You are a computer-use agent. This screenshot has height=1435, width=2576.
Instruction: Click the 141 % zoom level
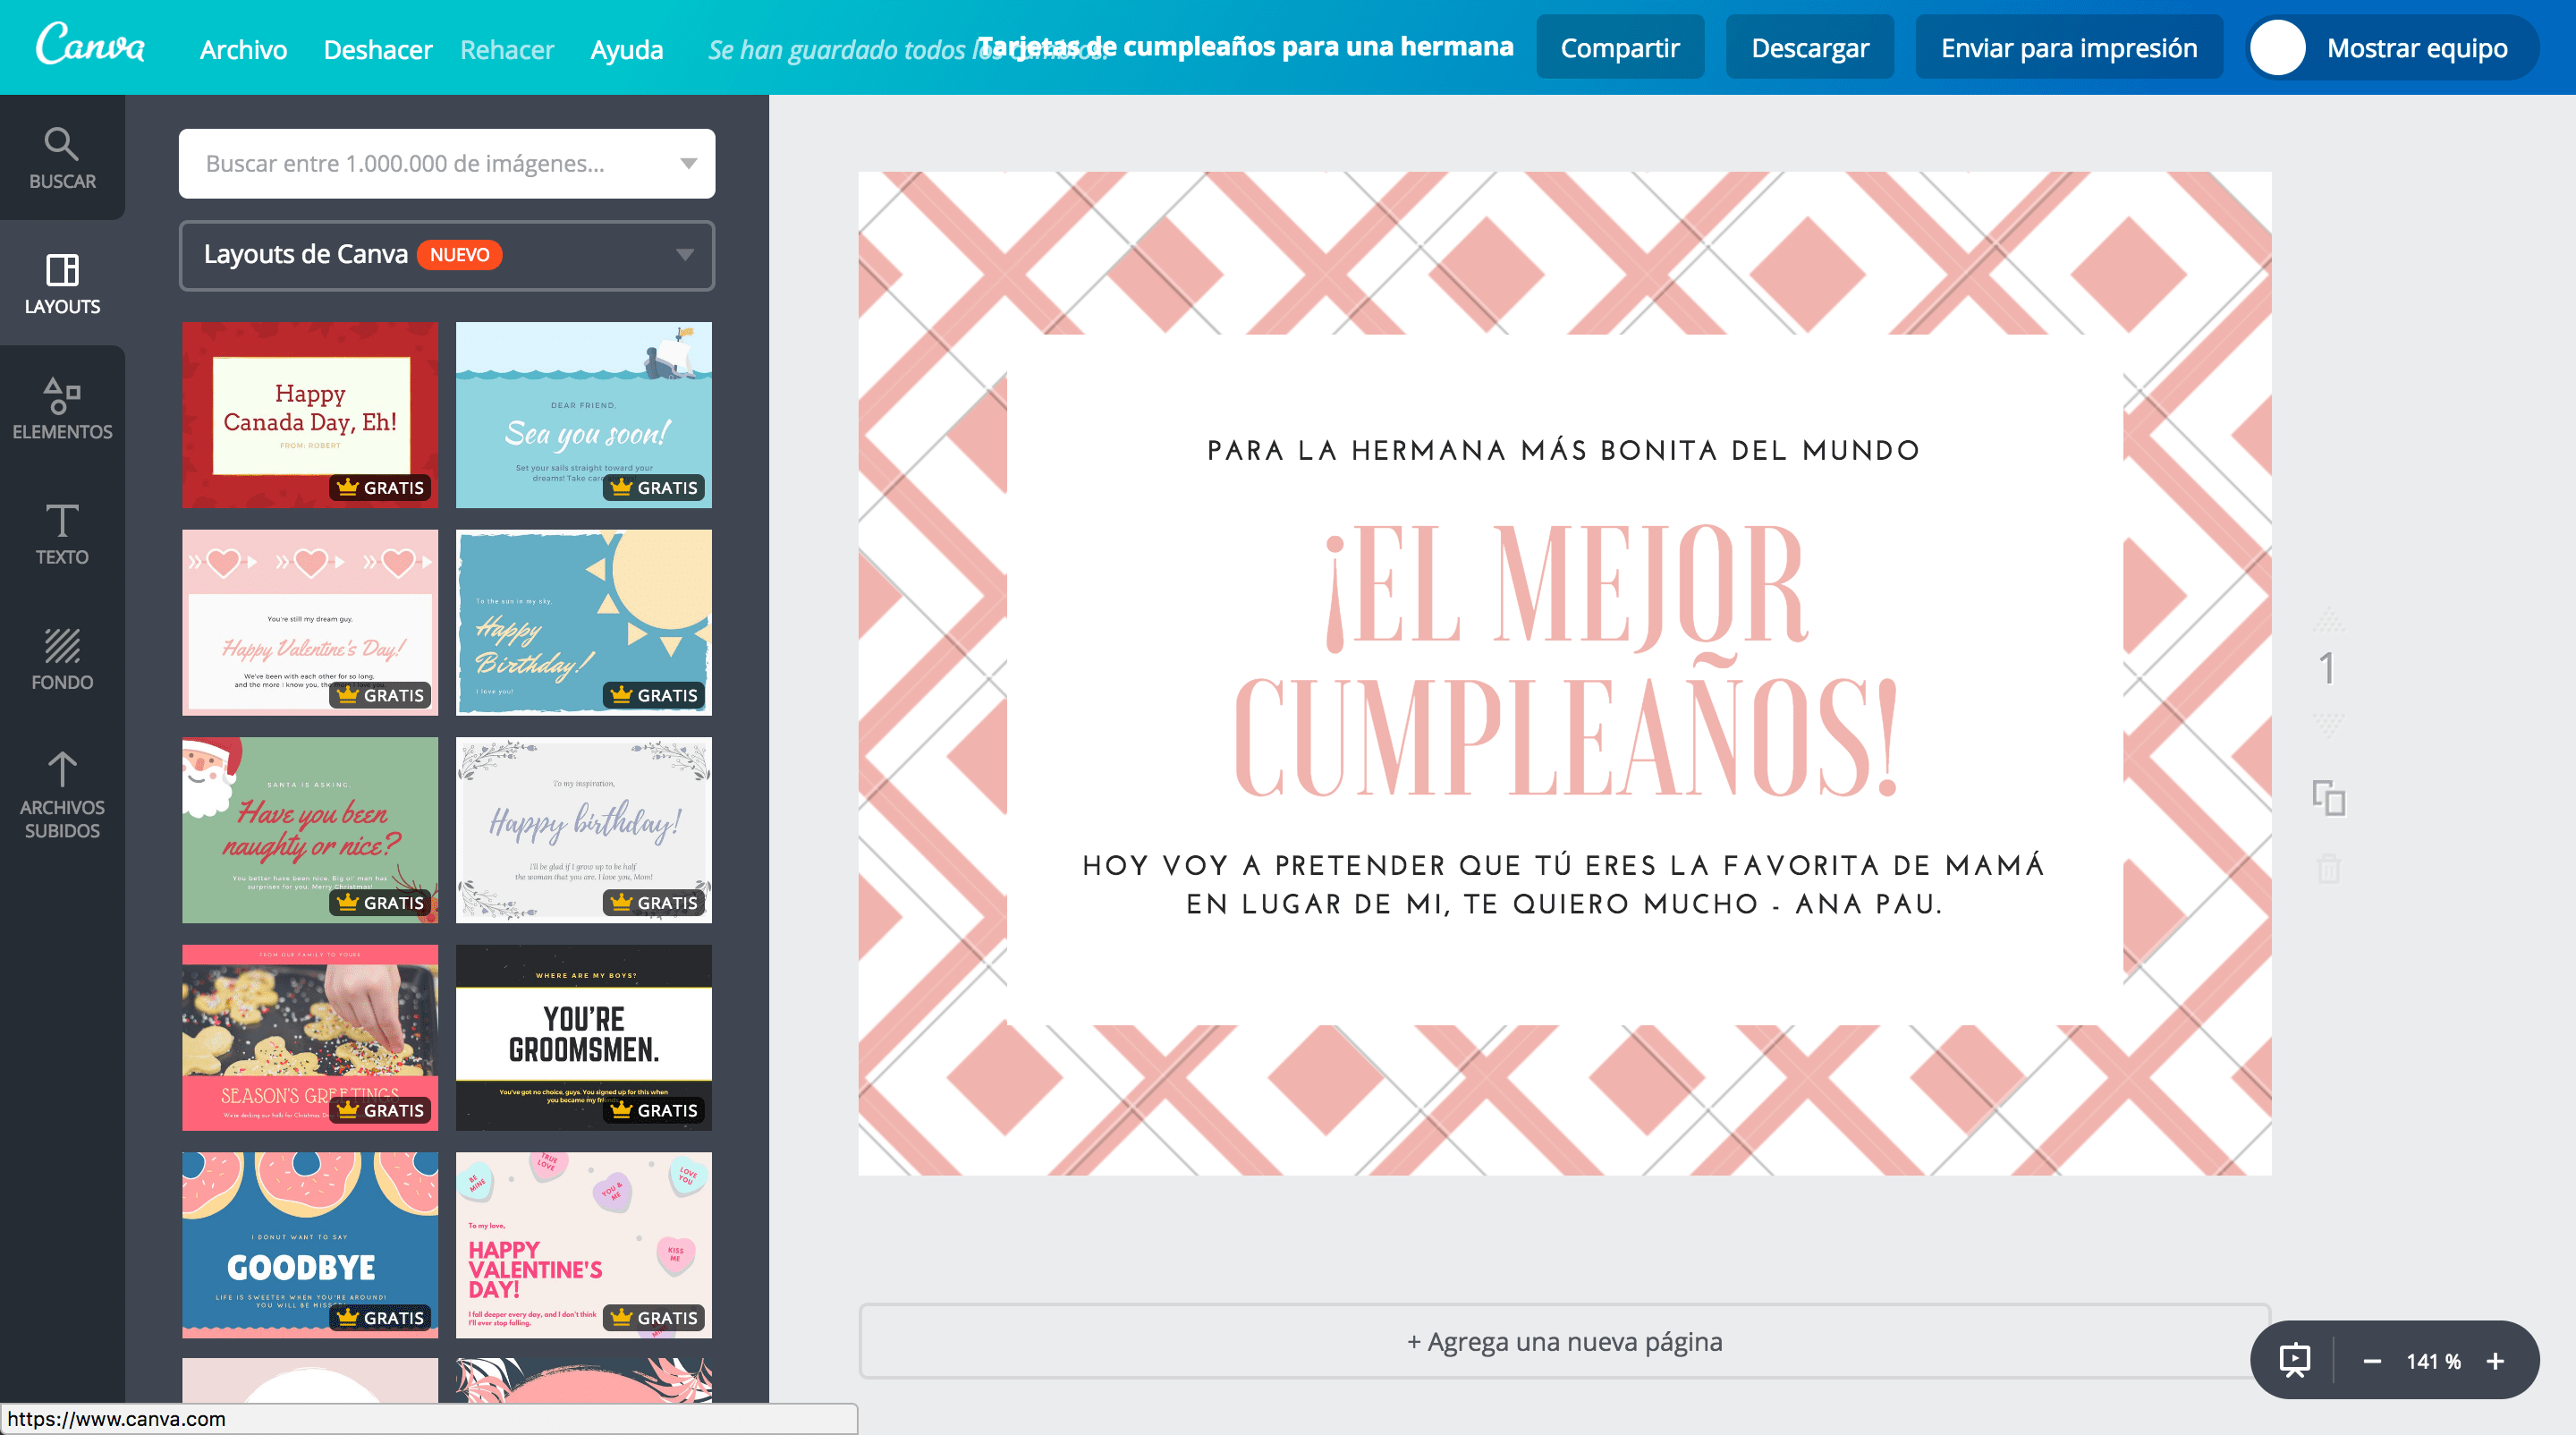click(x=2433, y=1361)
